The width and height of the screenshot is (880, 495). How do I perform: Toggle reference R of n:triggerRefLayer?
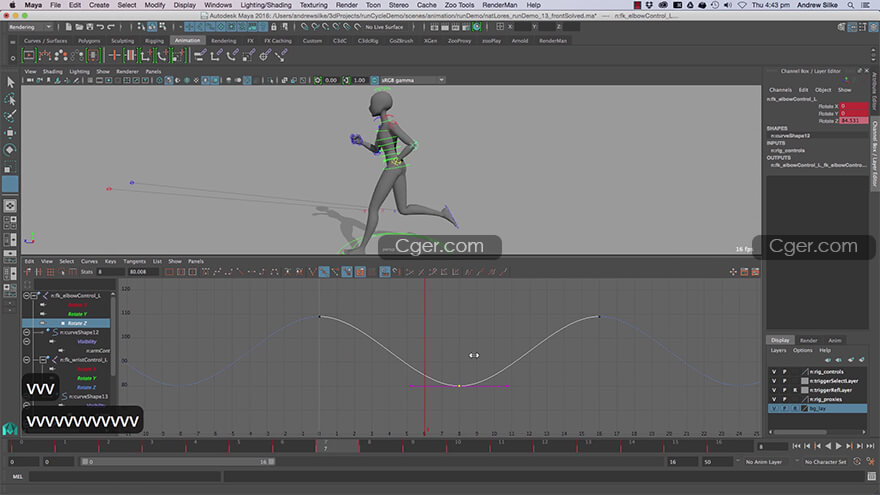pos(795,390)
